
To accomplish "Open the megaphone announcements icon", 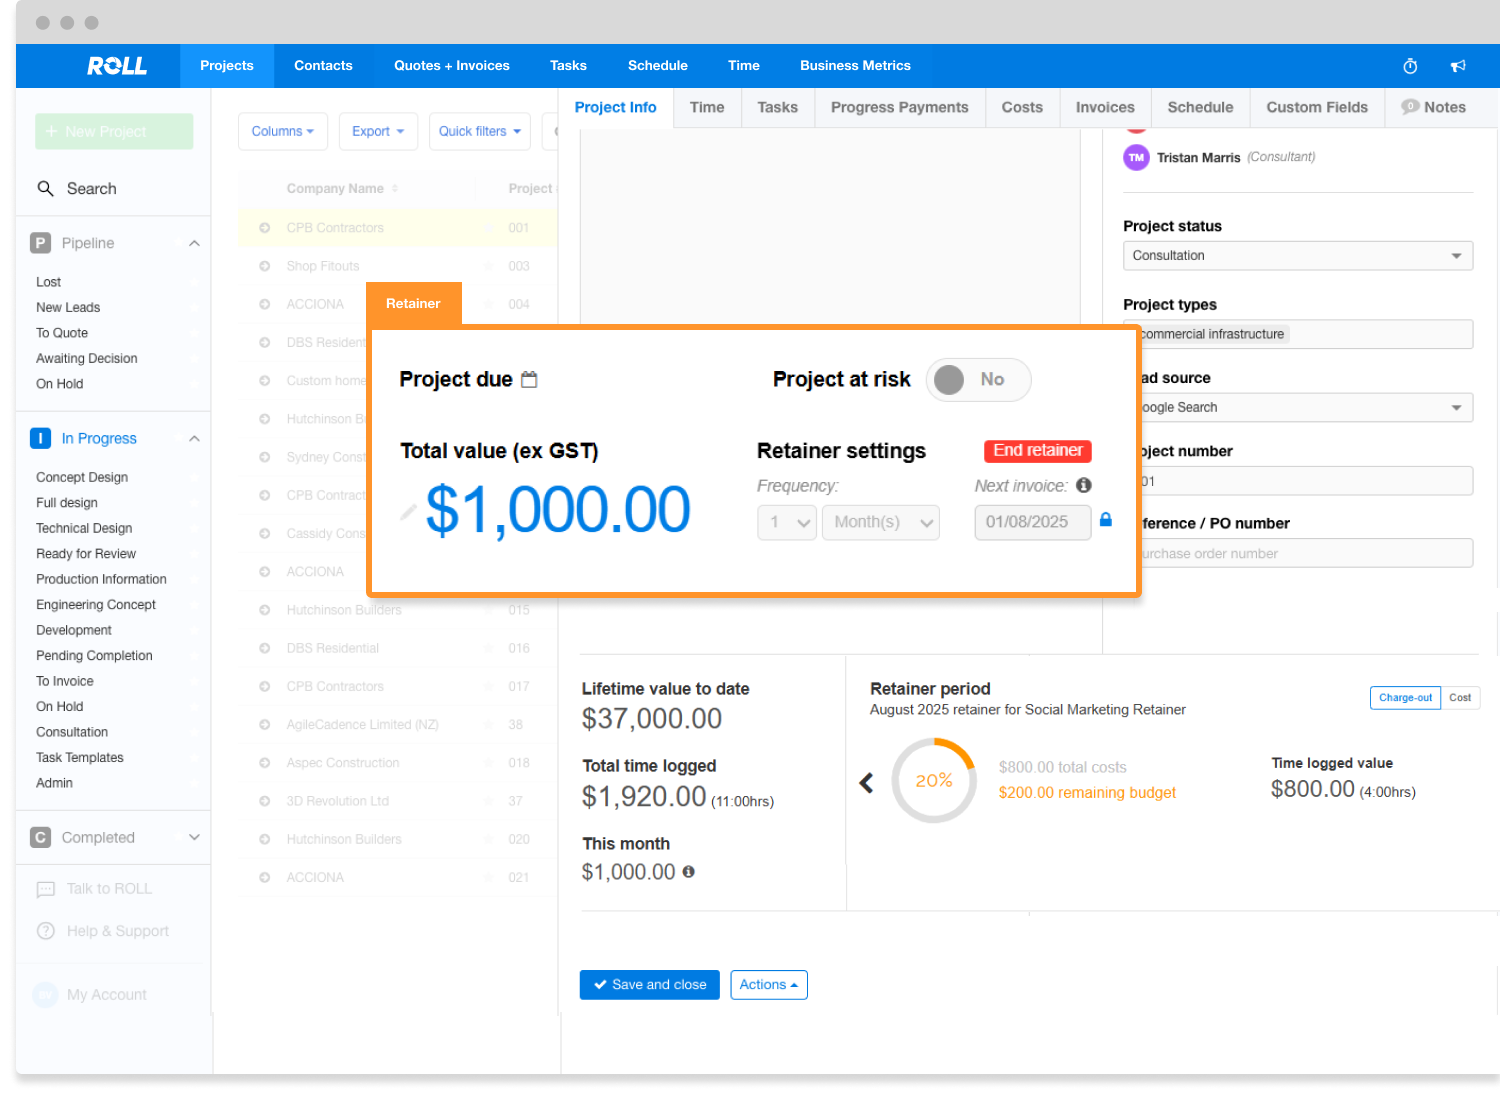I will click(1458, 66).
